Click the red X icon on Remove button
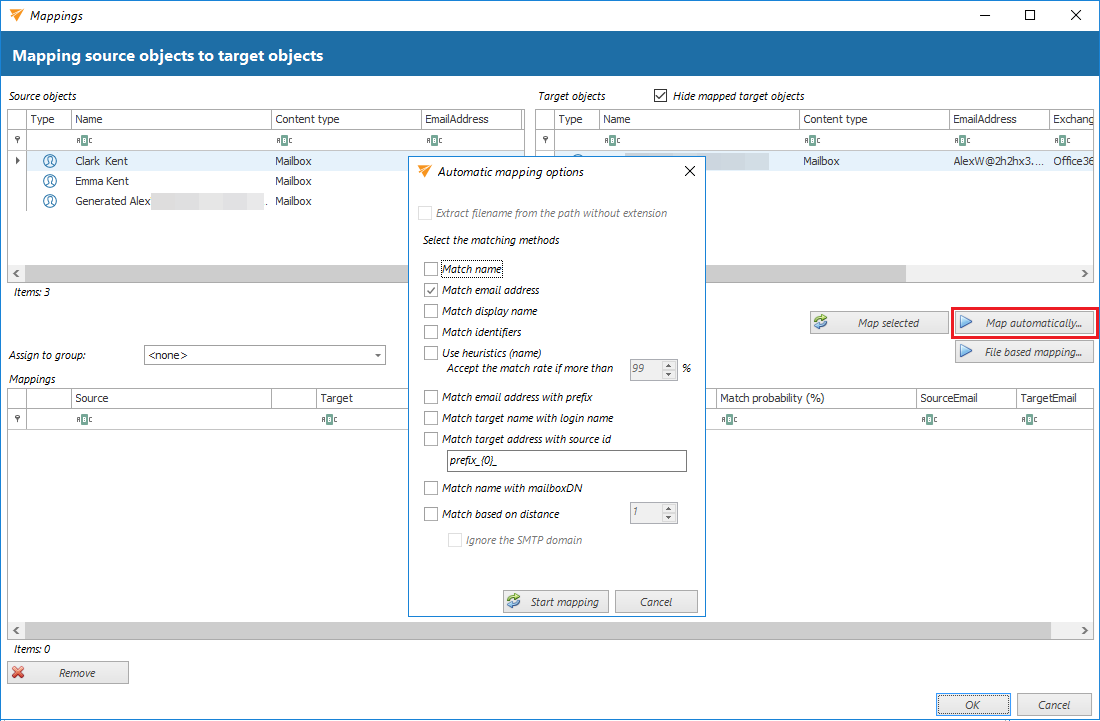Viewport: 1100px width, 721px height. [19, 673]
